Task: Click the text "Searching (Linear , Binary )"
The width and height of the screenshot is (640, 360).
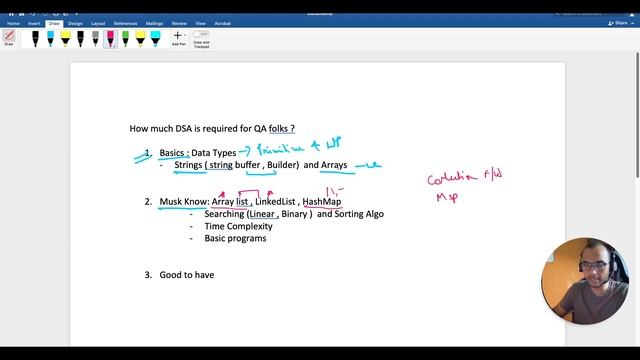Action: point(258,214)
